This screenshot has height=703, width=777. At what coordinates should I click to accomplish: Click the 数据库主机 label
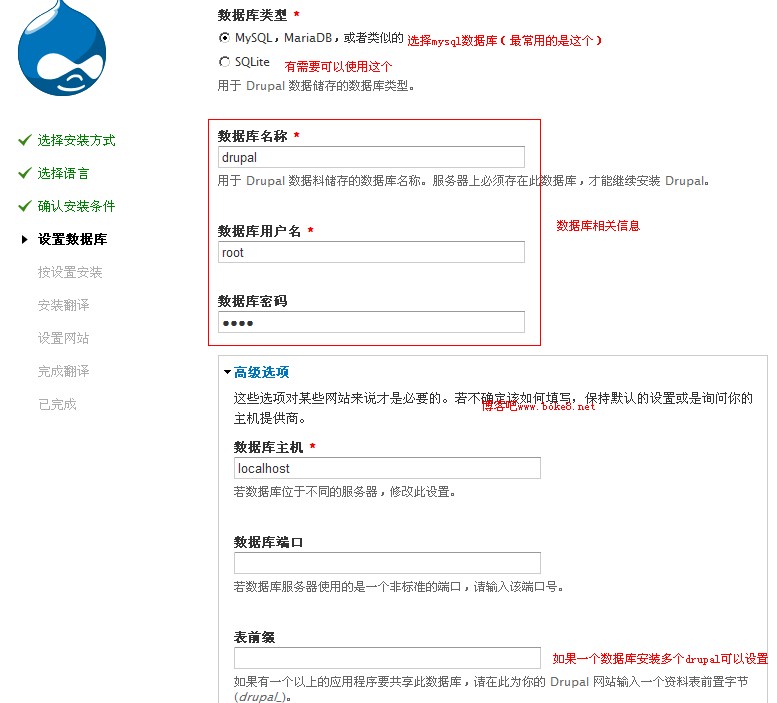coord(268,447)
